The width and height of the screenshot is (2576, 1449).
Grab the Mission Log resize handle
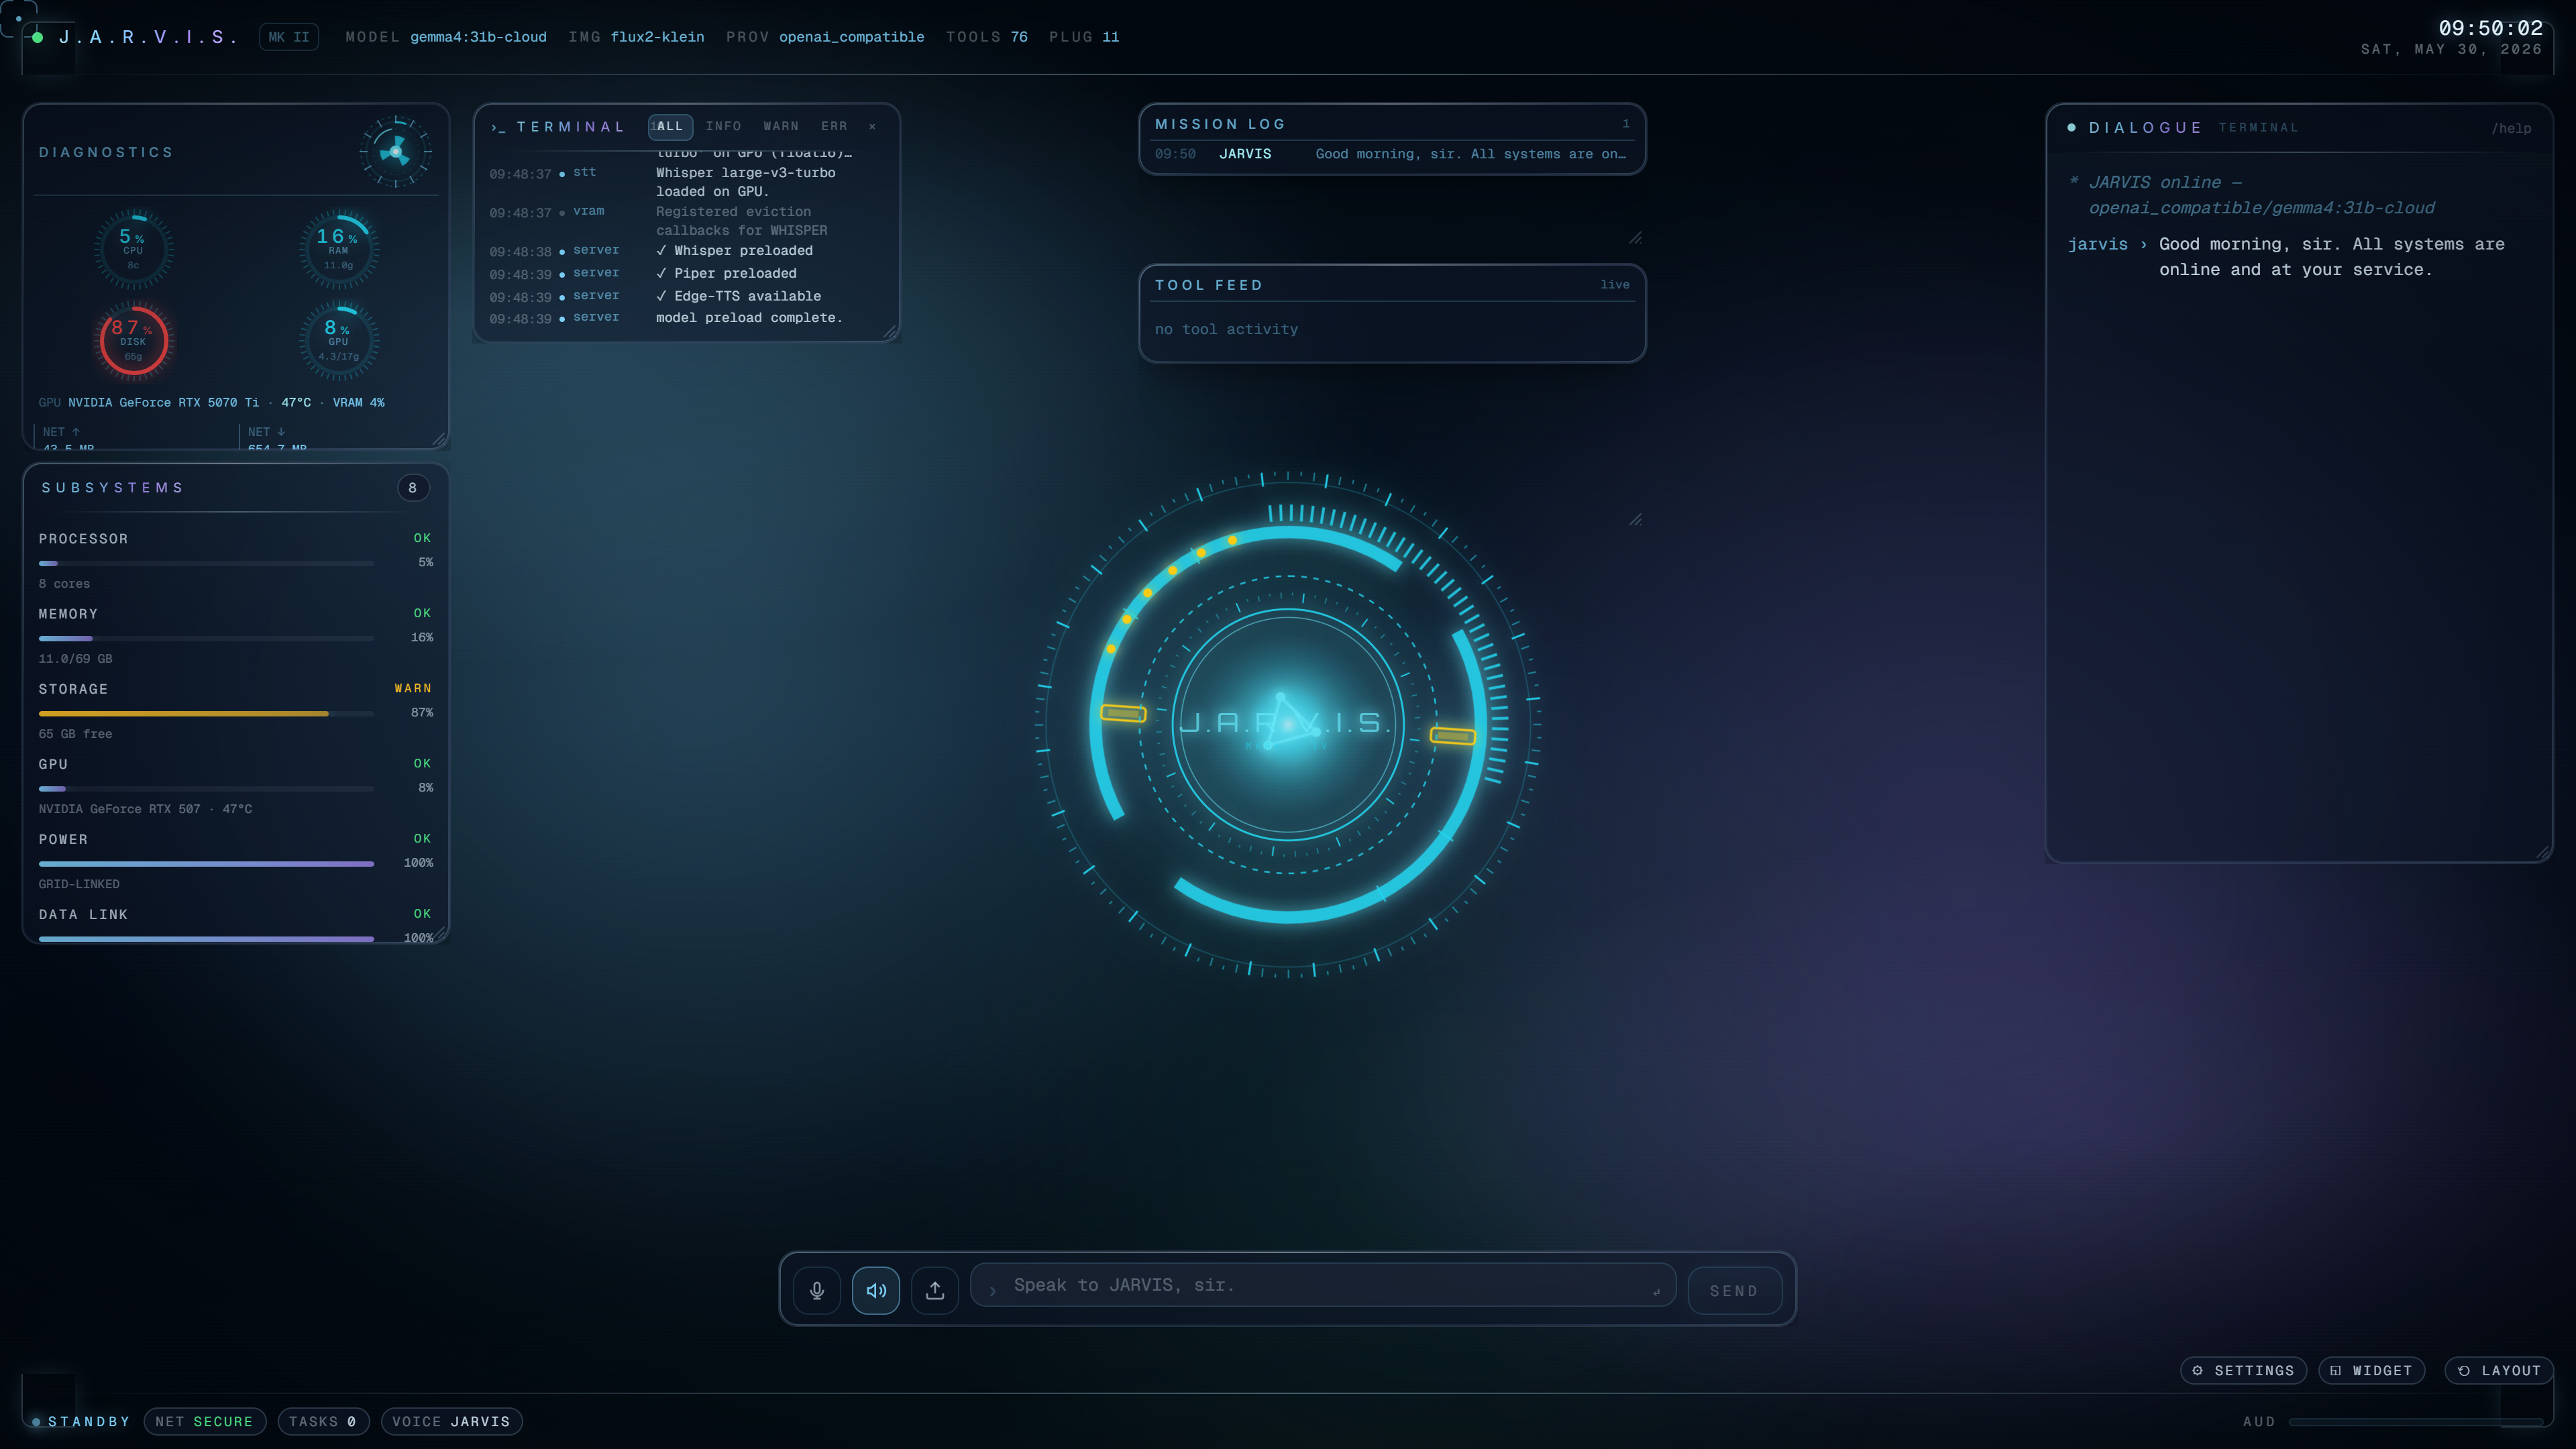click(x=1636, y=238)
